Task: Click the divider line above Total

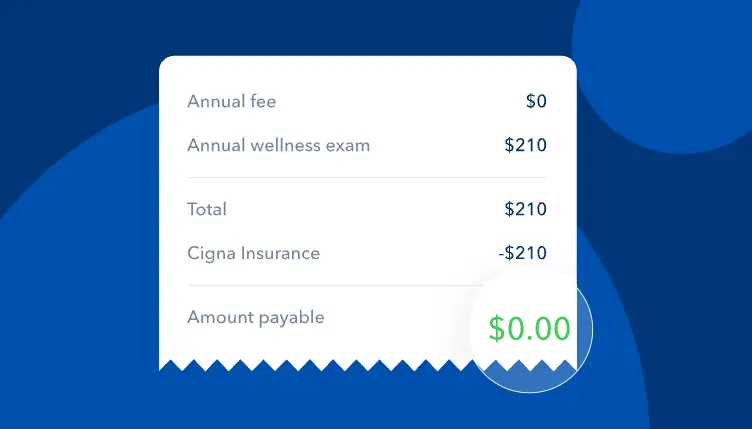Action: [x=367, y=177]
